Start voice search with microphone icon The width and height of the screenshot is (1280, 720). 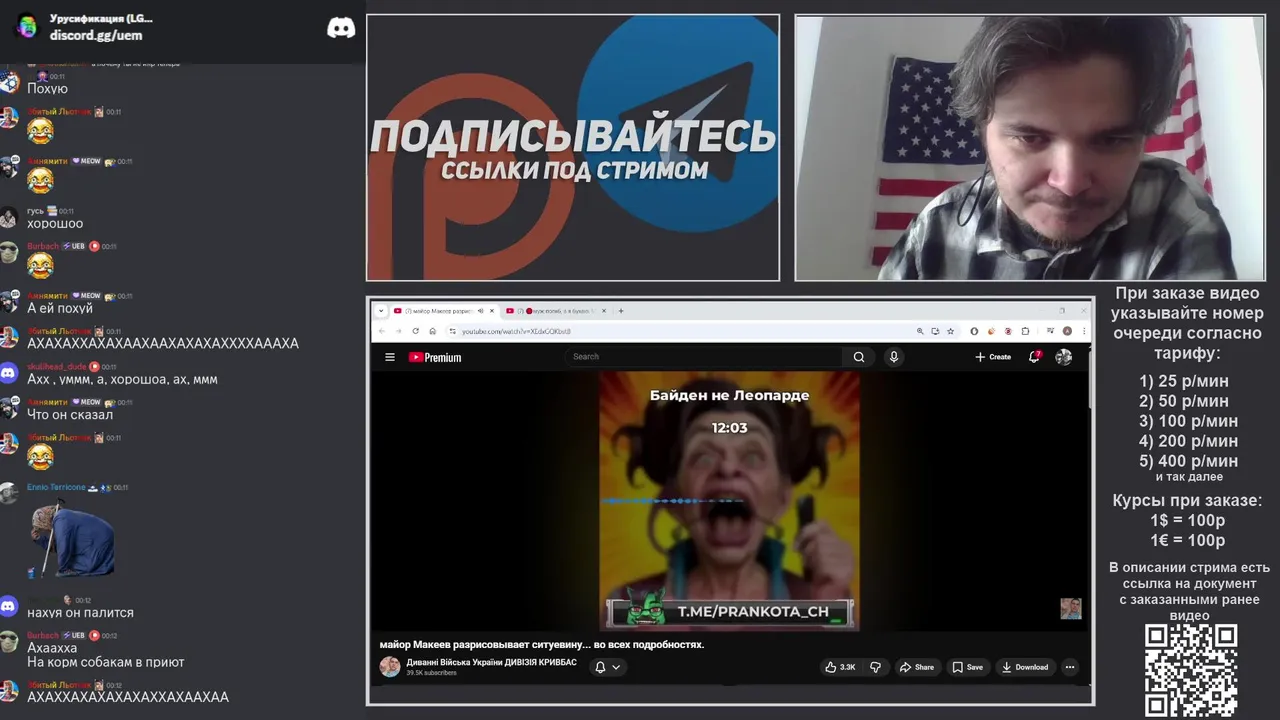894,357
